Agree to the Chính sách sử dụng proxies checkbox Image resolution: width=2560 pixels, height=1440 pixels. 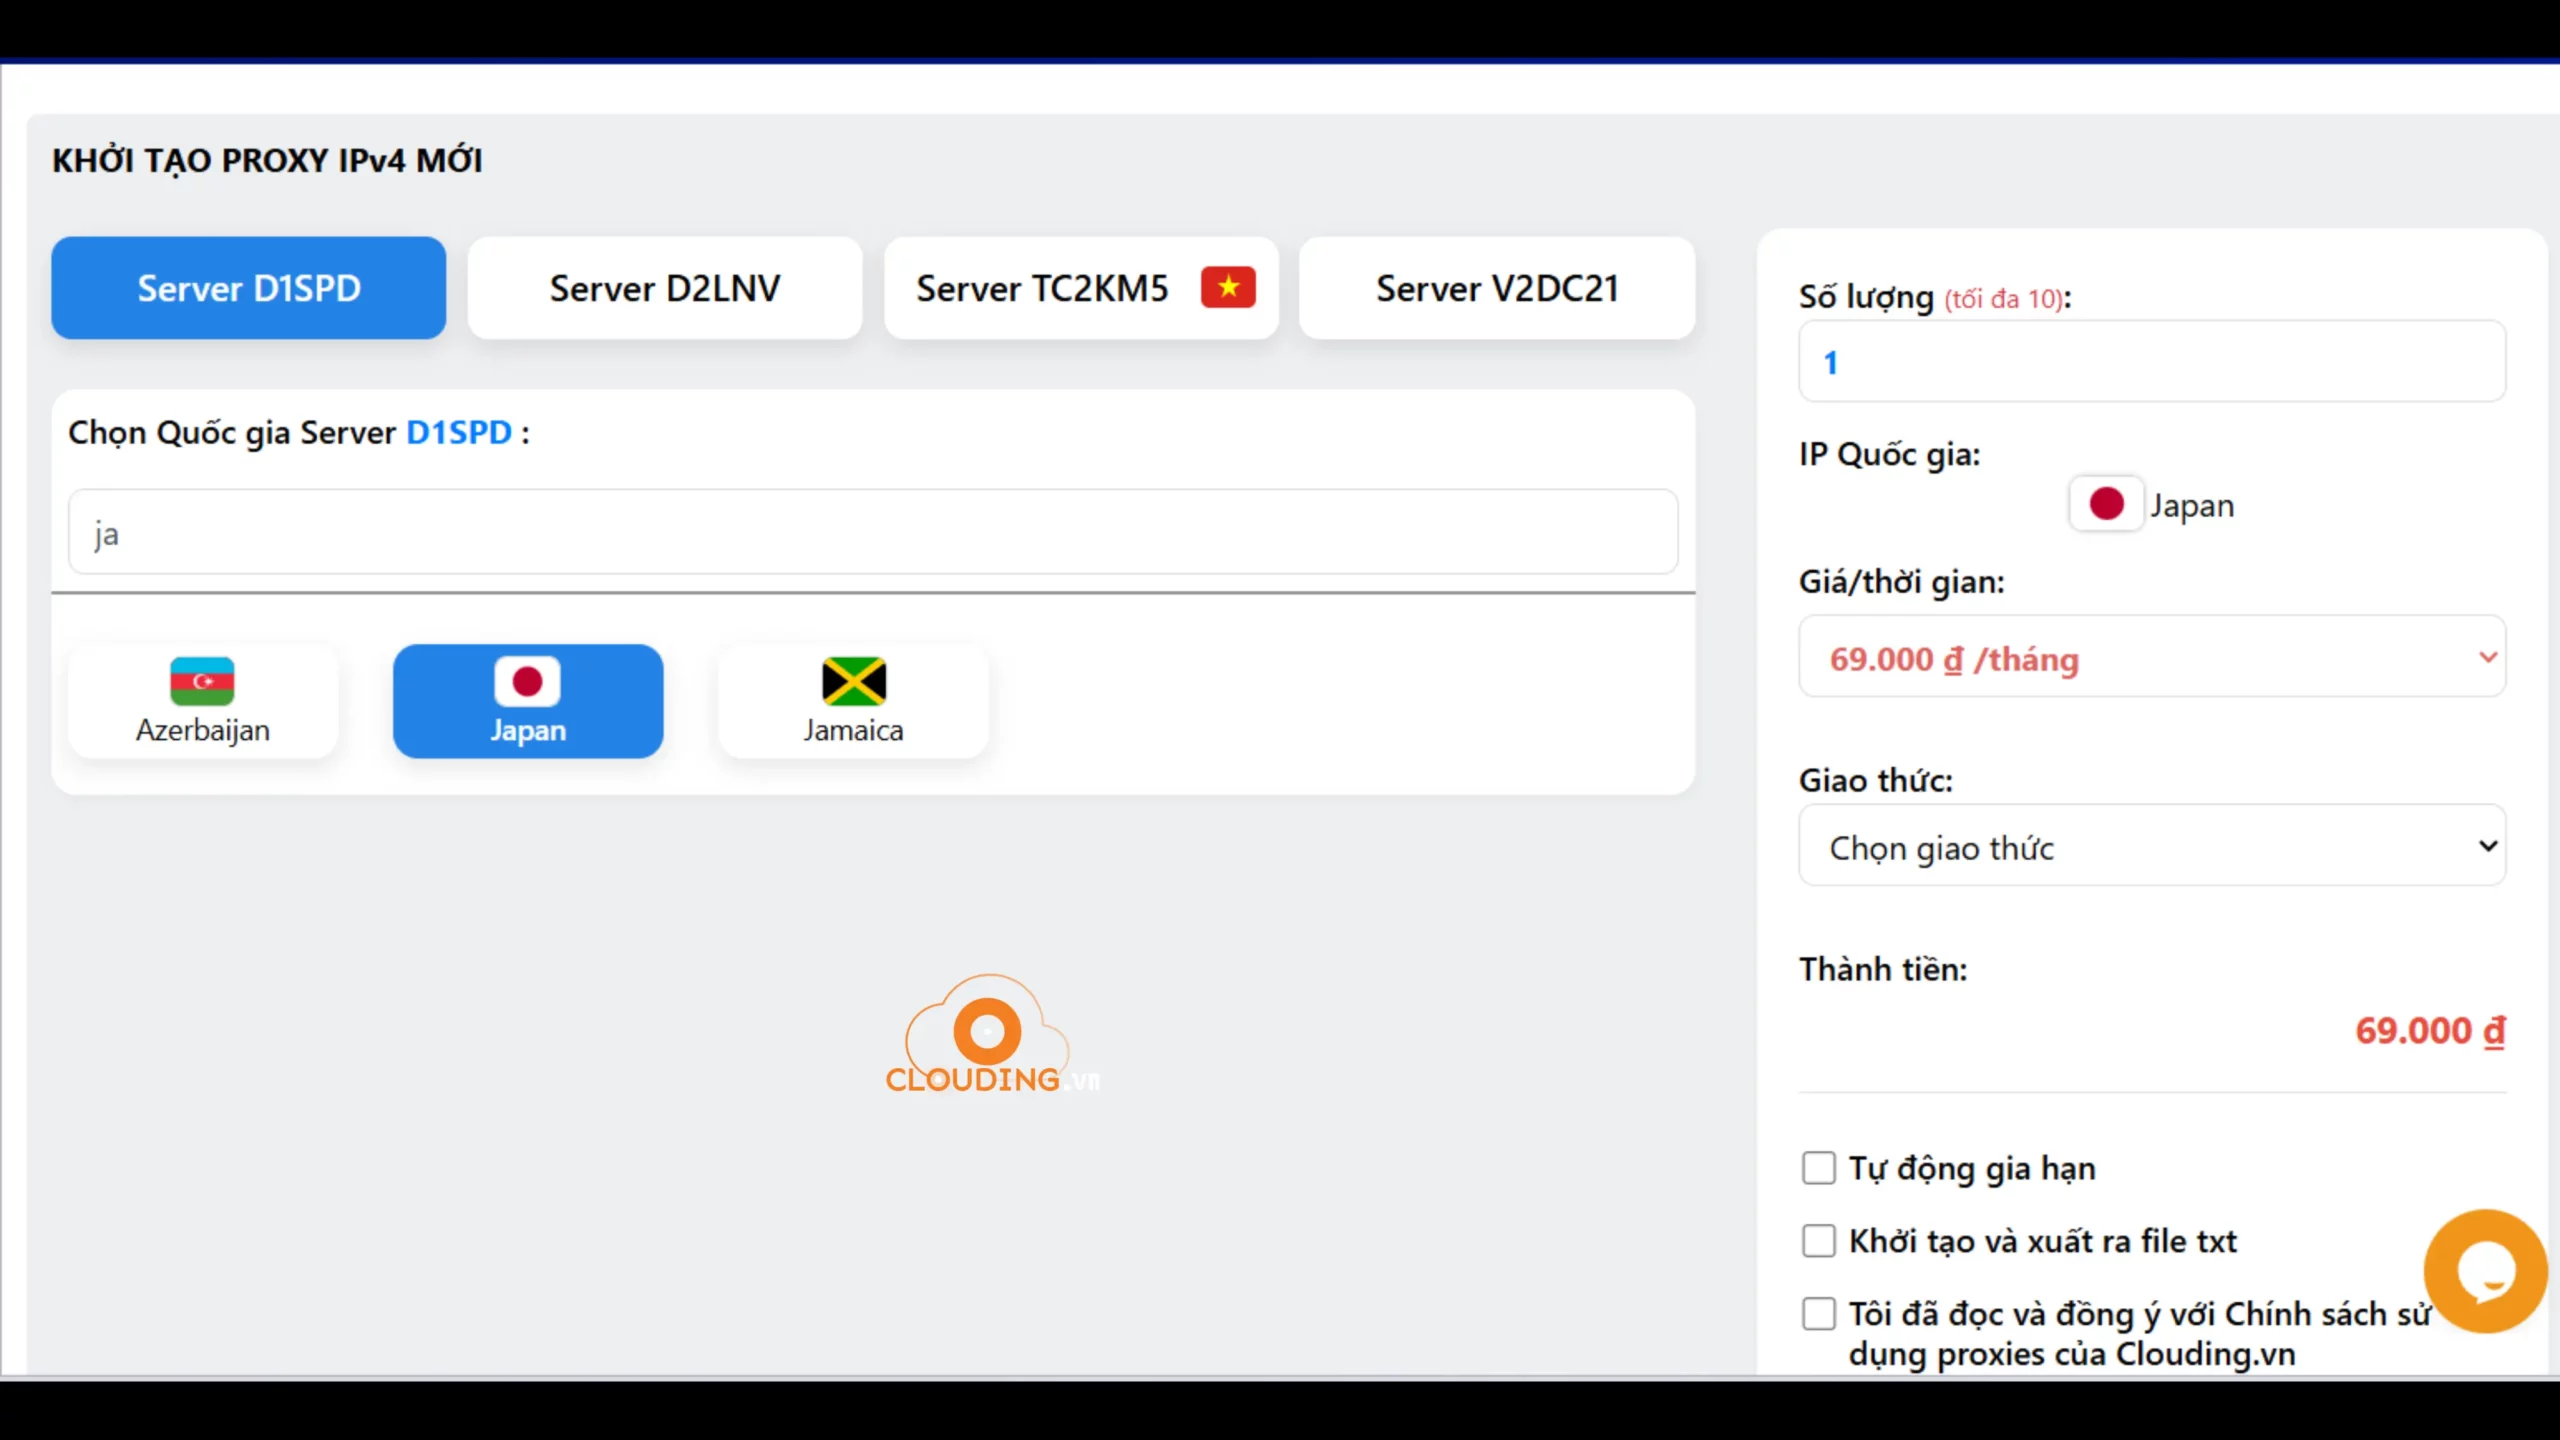[1818, 1314]
